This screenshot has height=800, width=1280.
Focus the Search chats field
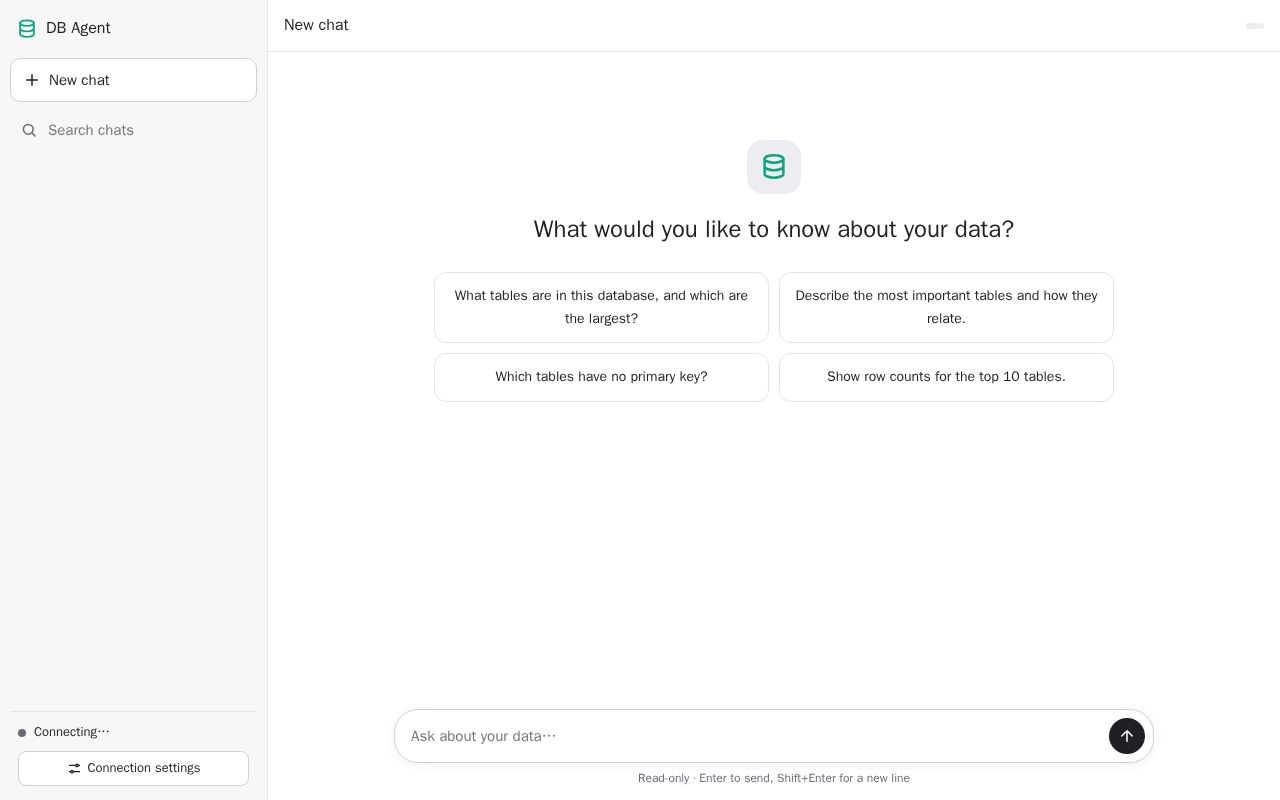(133, 130)
